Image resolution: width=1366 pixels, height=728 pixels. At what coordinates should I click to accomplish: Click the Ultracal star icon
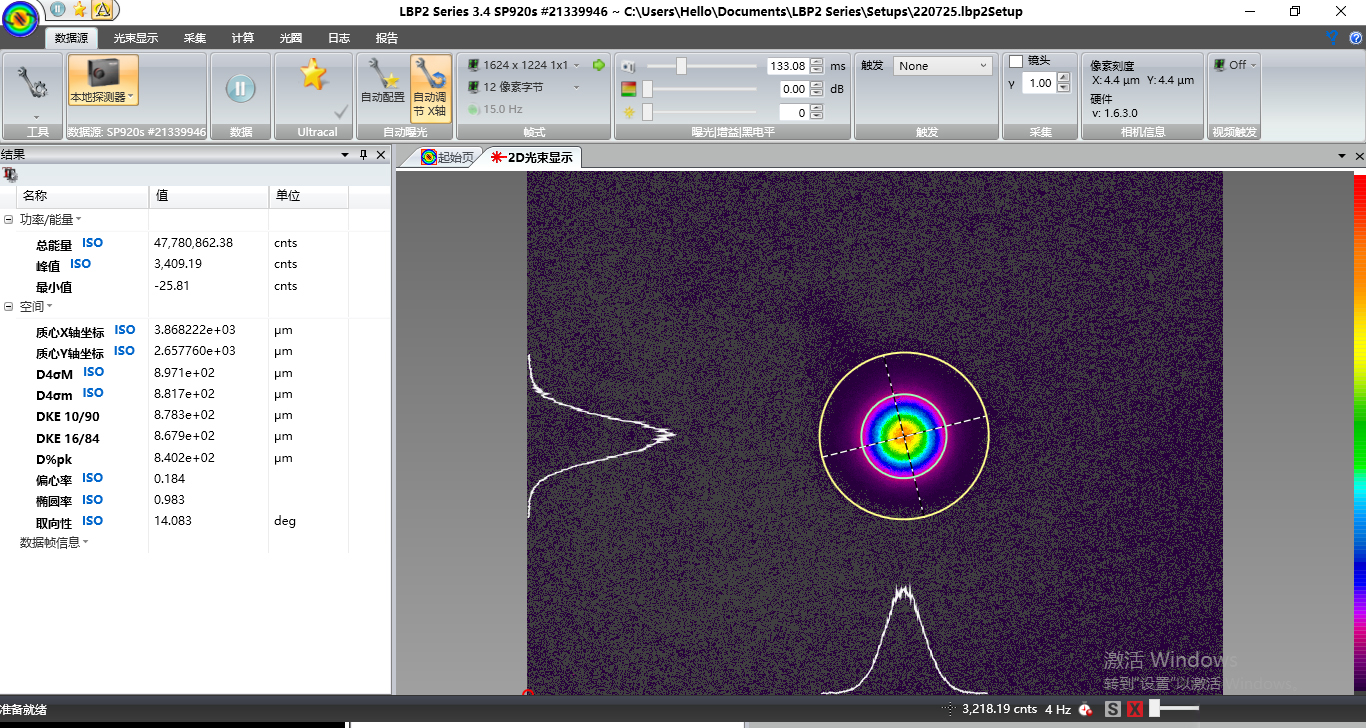tap(313, 75)
